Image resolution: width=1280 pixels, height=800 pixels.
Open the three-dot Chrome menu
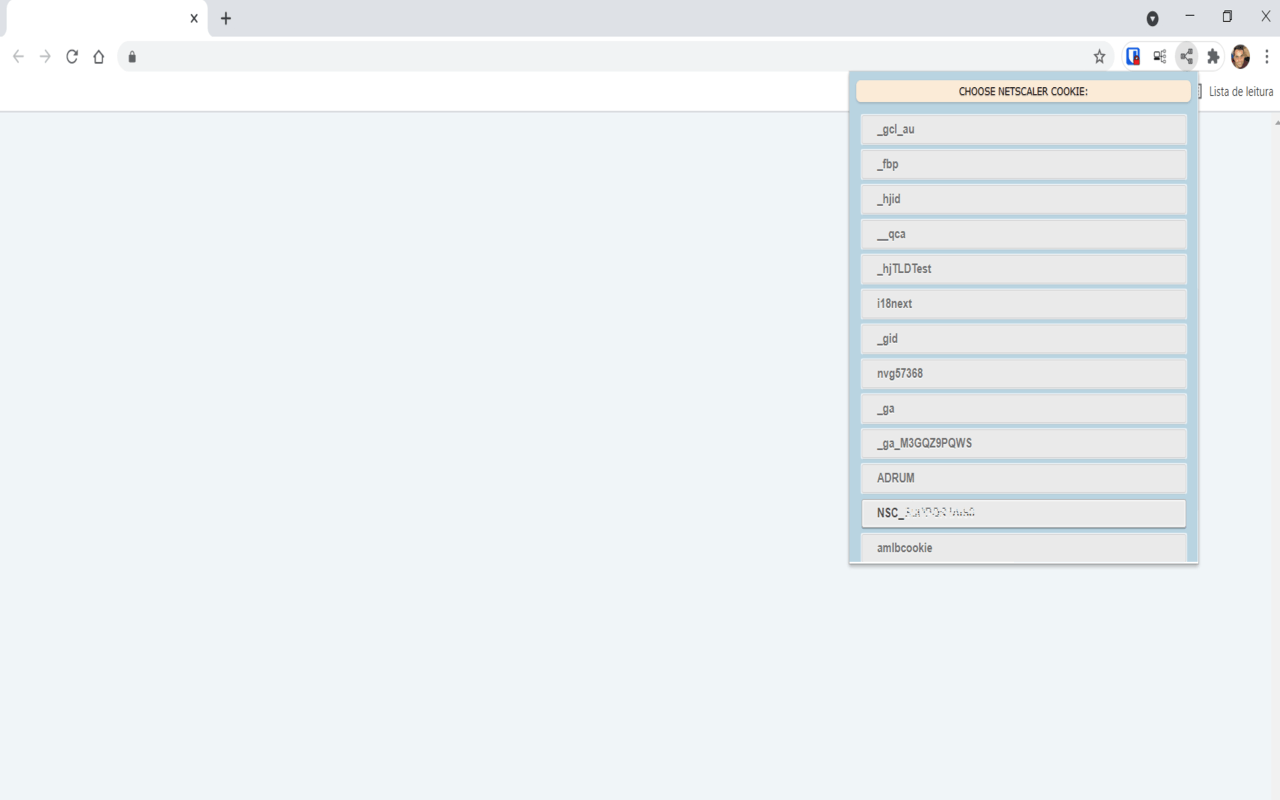pyautogui.click(x=1266, y=57)
